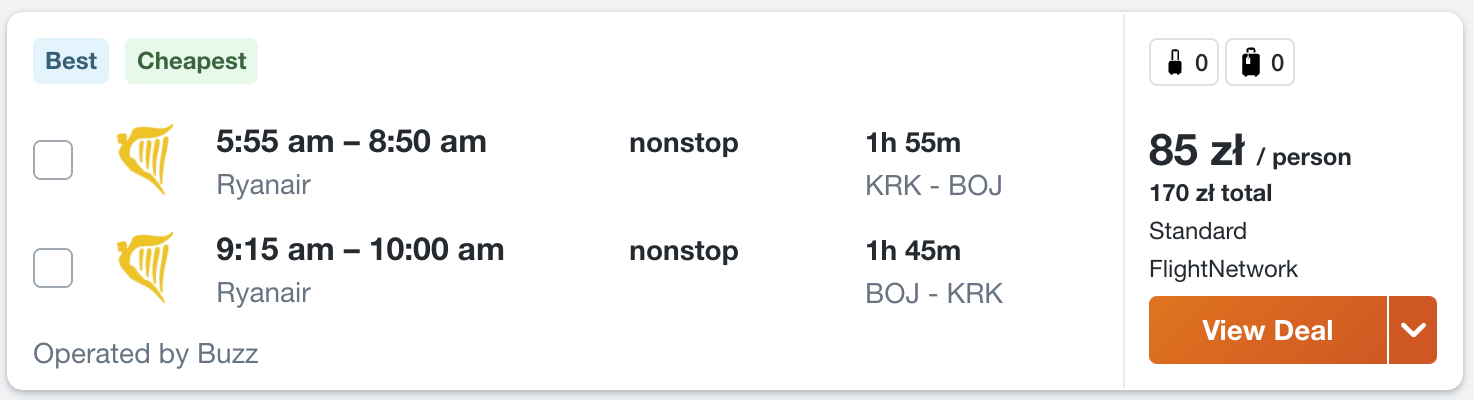
Task: Click the 9:15 am – 10:00 am flight time
Action: click(x=360, y=249)
